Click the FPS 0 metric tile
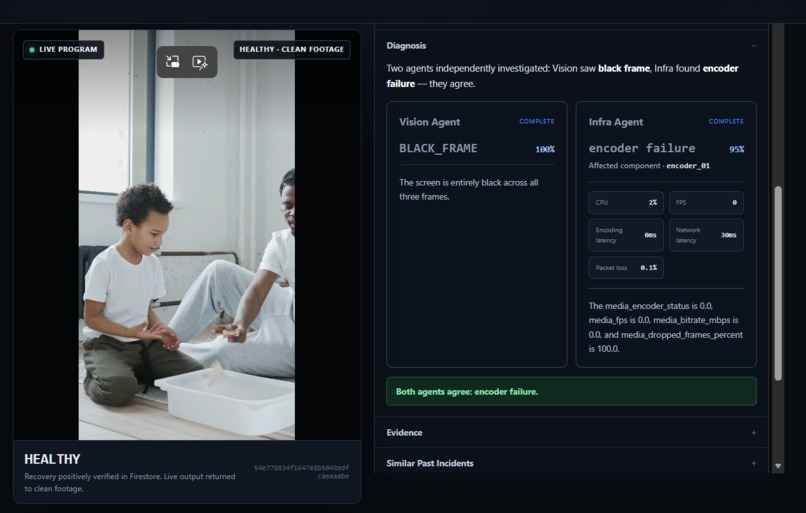This screenshot has width=806, height=513. [706, 203]
